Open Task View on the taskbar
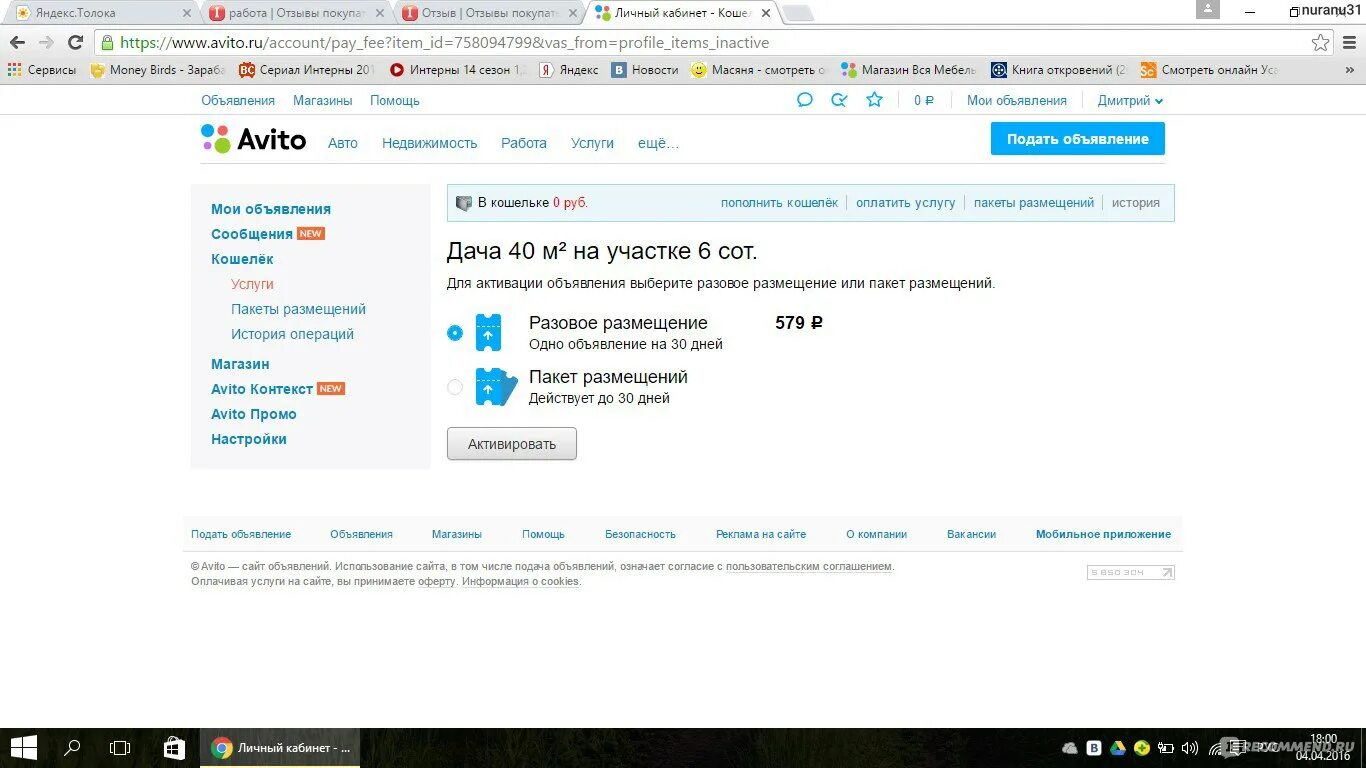The height and width of the screenshot is (768, 1366). [120, 747]
